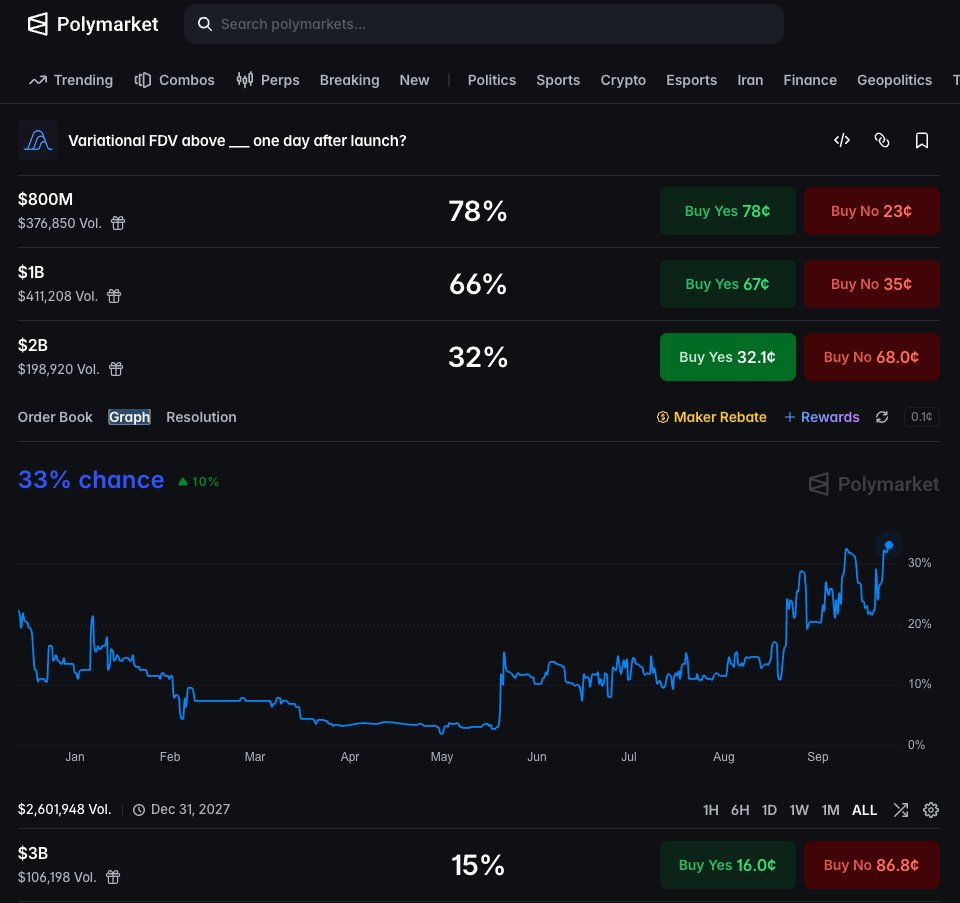Image resolution: width=960 pixels, height=903 pixels.
Task: Click gift icon in $3B row
Action: [x=113, y=877]
